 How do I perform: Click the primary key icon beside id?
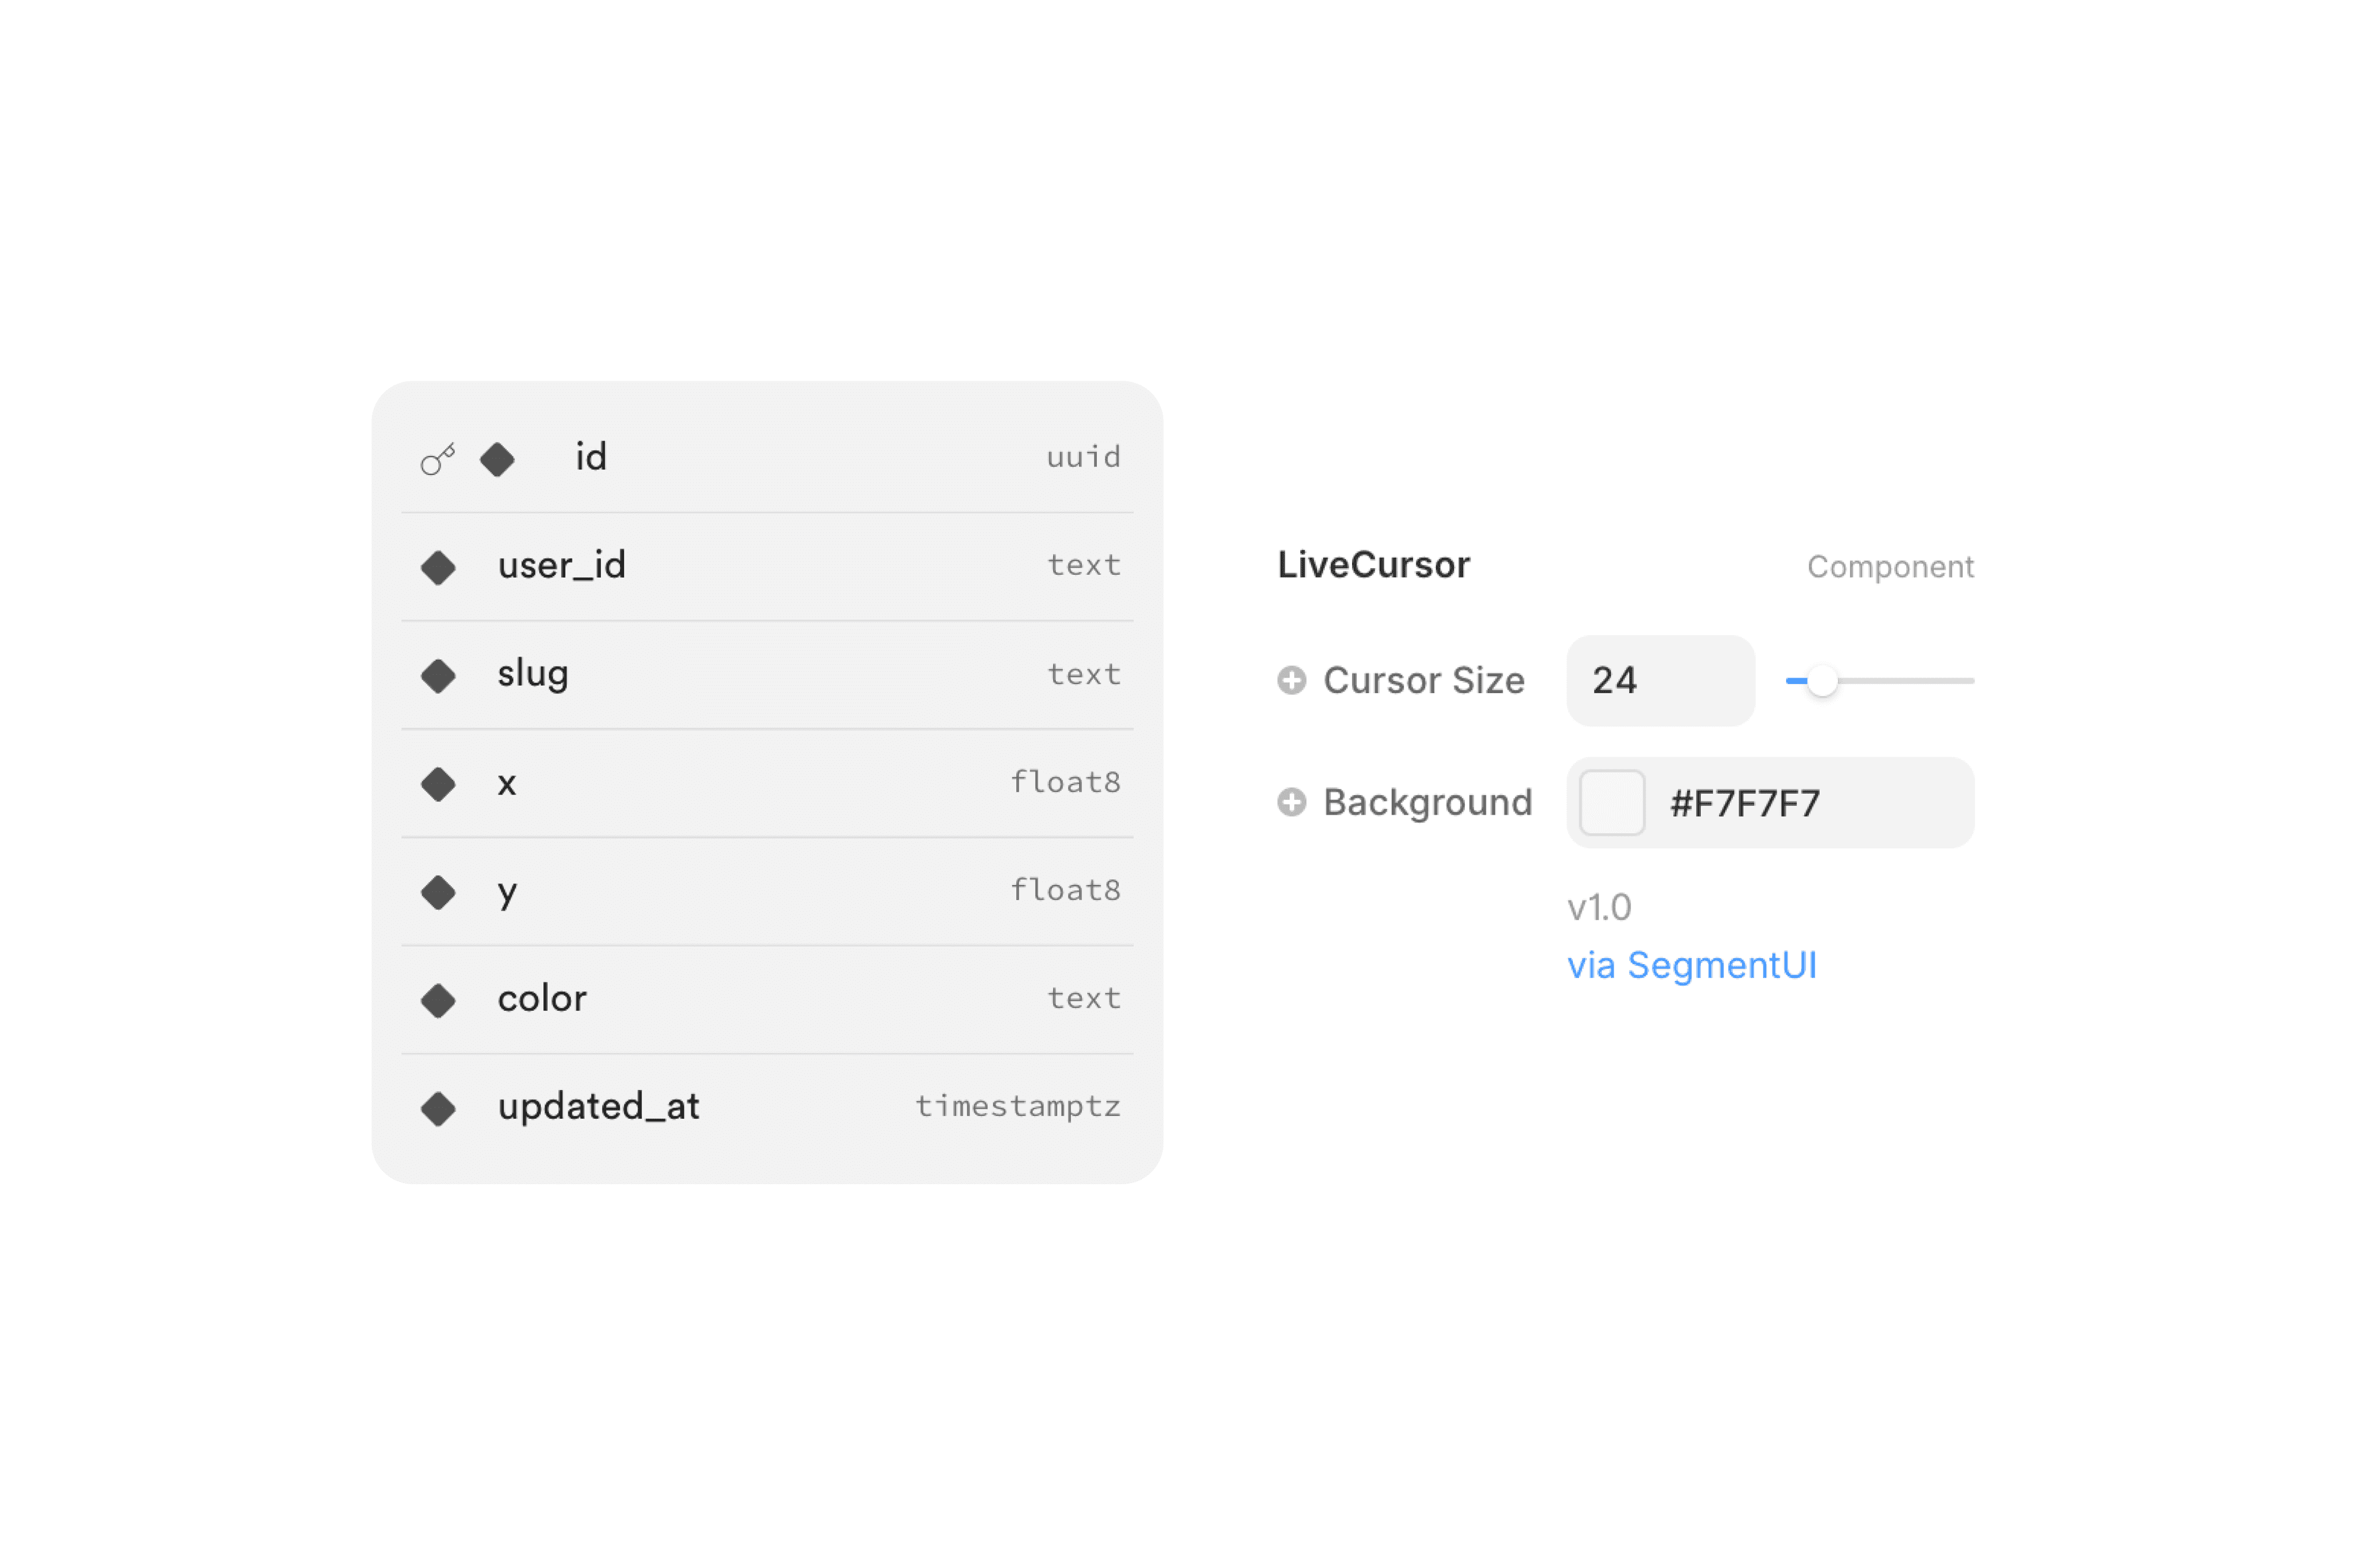tap(438, 458)
